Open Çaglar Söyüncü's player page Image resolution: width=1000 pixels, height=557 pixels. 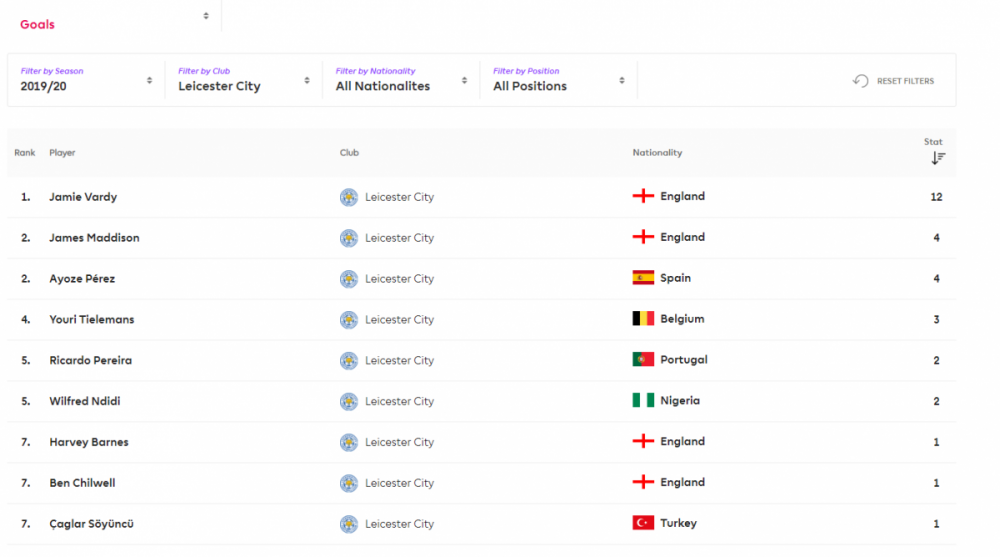[91, 524]
